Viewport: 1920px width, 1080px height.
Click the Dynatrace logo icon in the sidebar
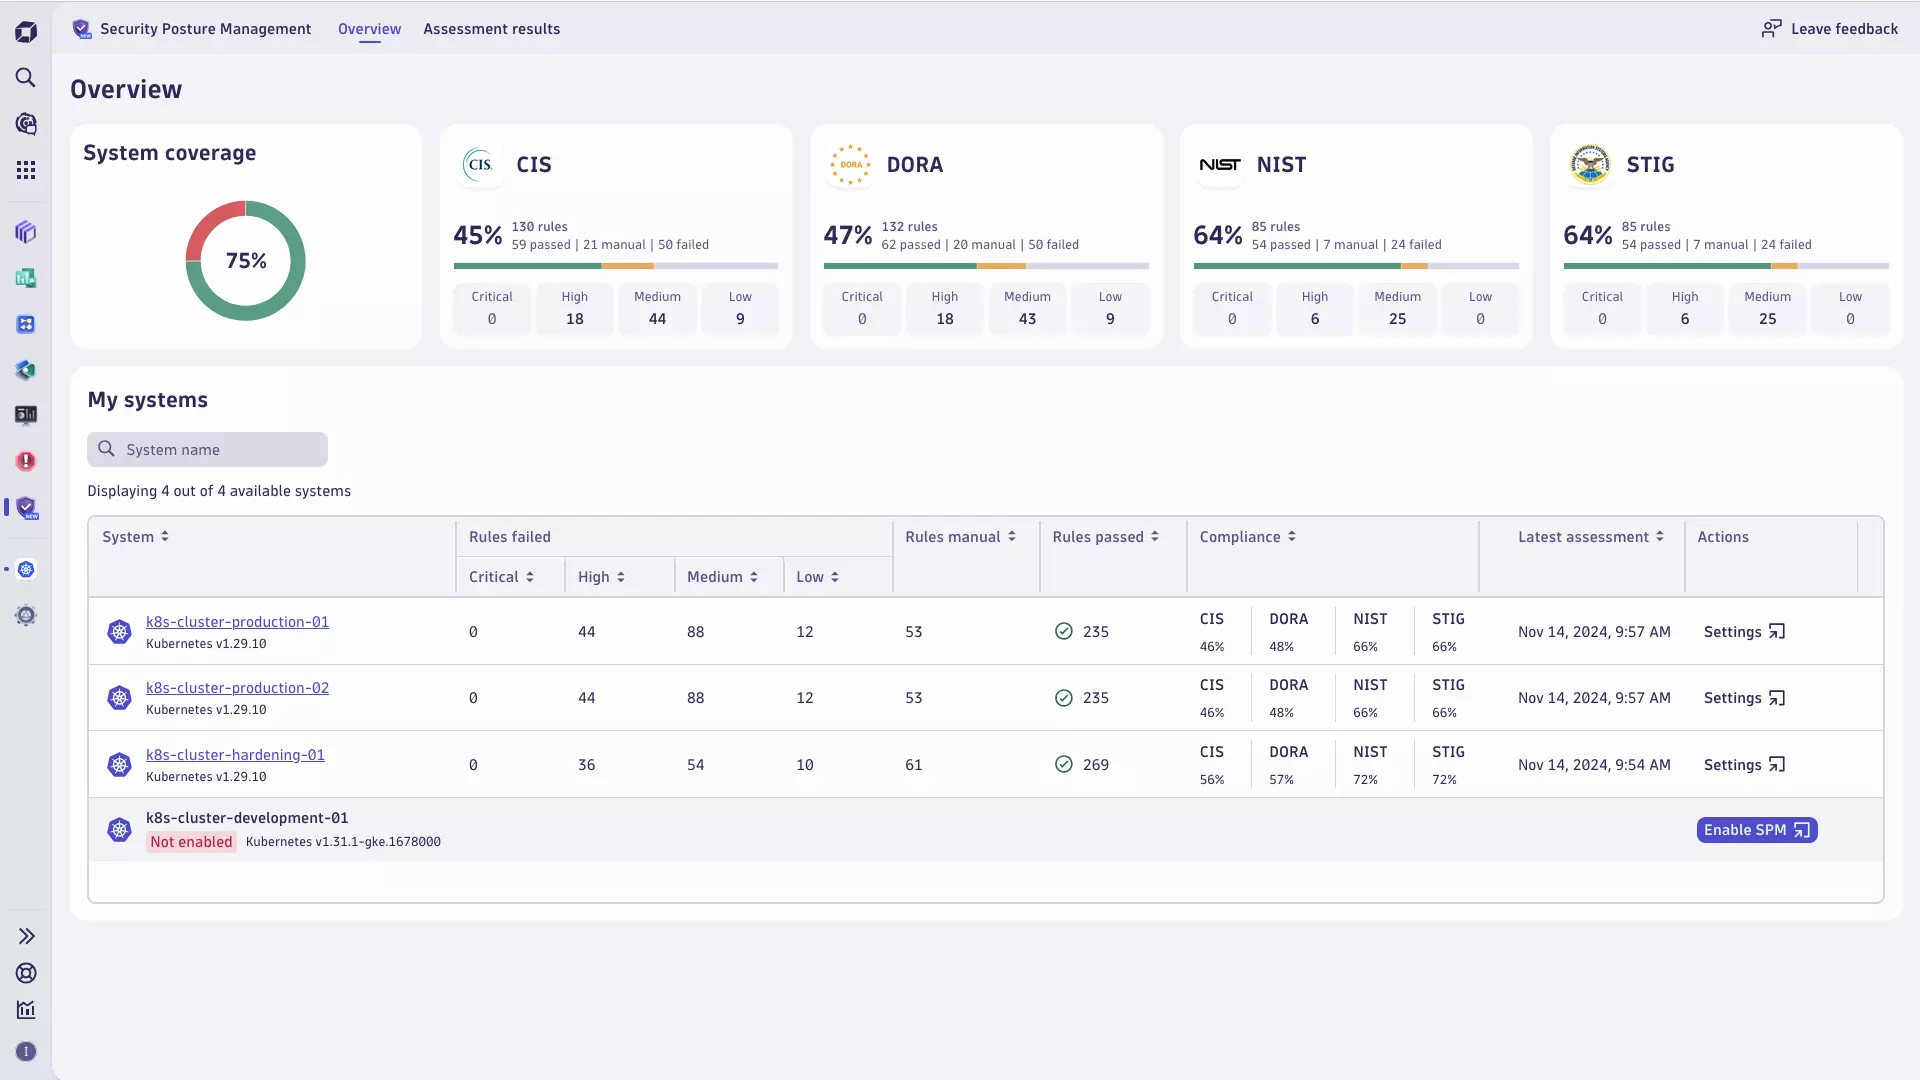pyautogui.click(x=26, y=32)
